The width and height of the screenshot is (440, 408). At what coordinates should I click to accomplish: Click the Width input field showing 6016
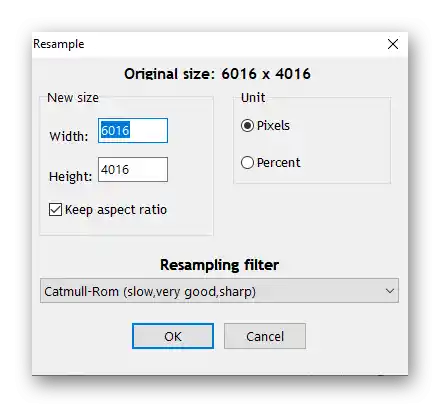pos(133,130)
